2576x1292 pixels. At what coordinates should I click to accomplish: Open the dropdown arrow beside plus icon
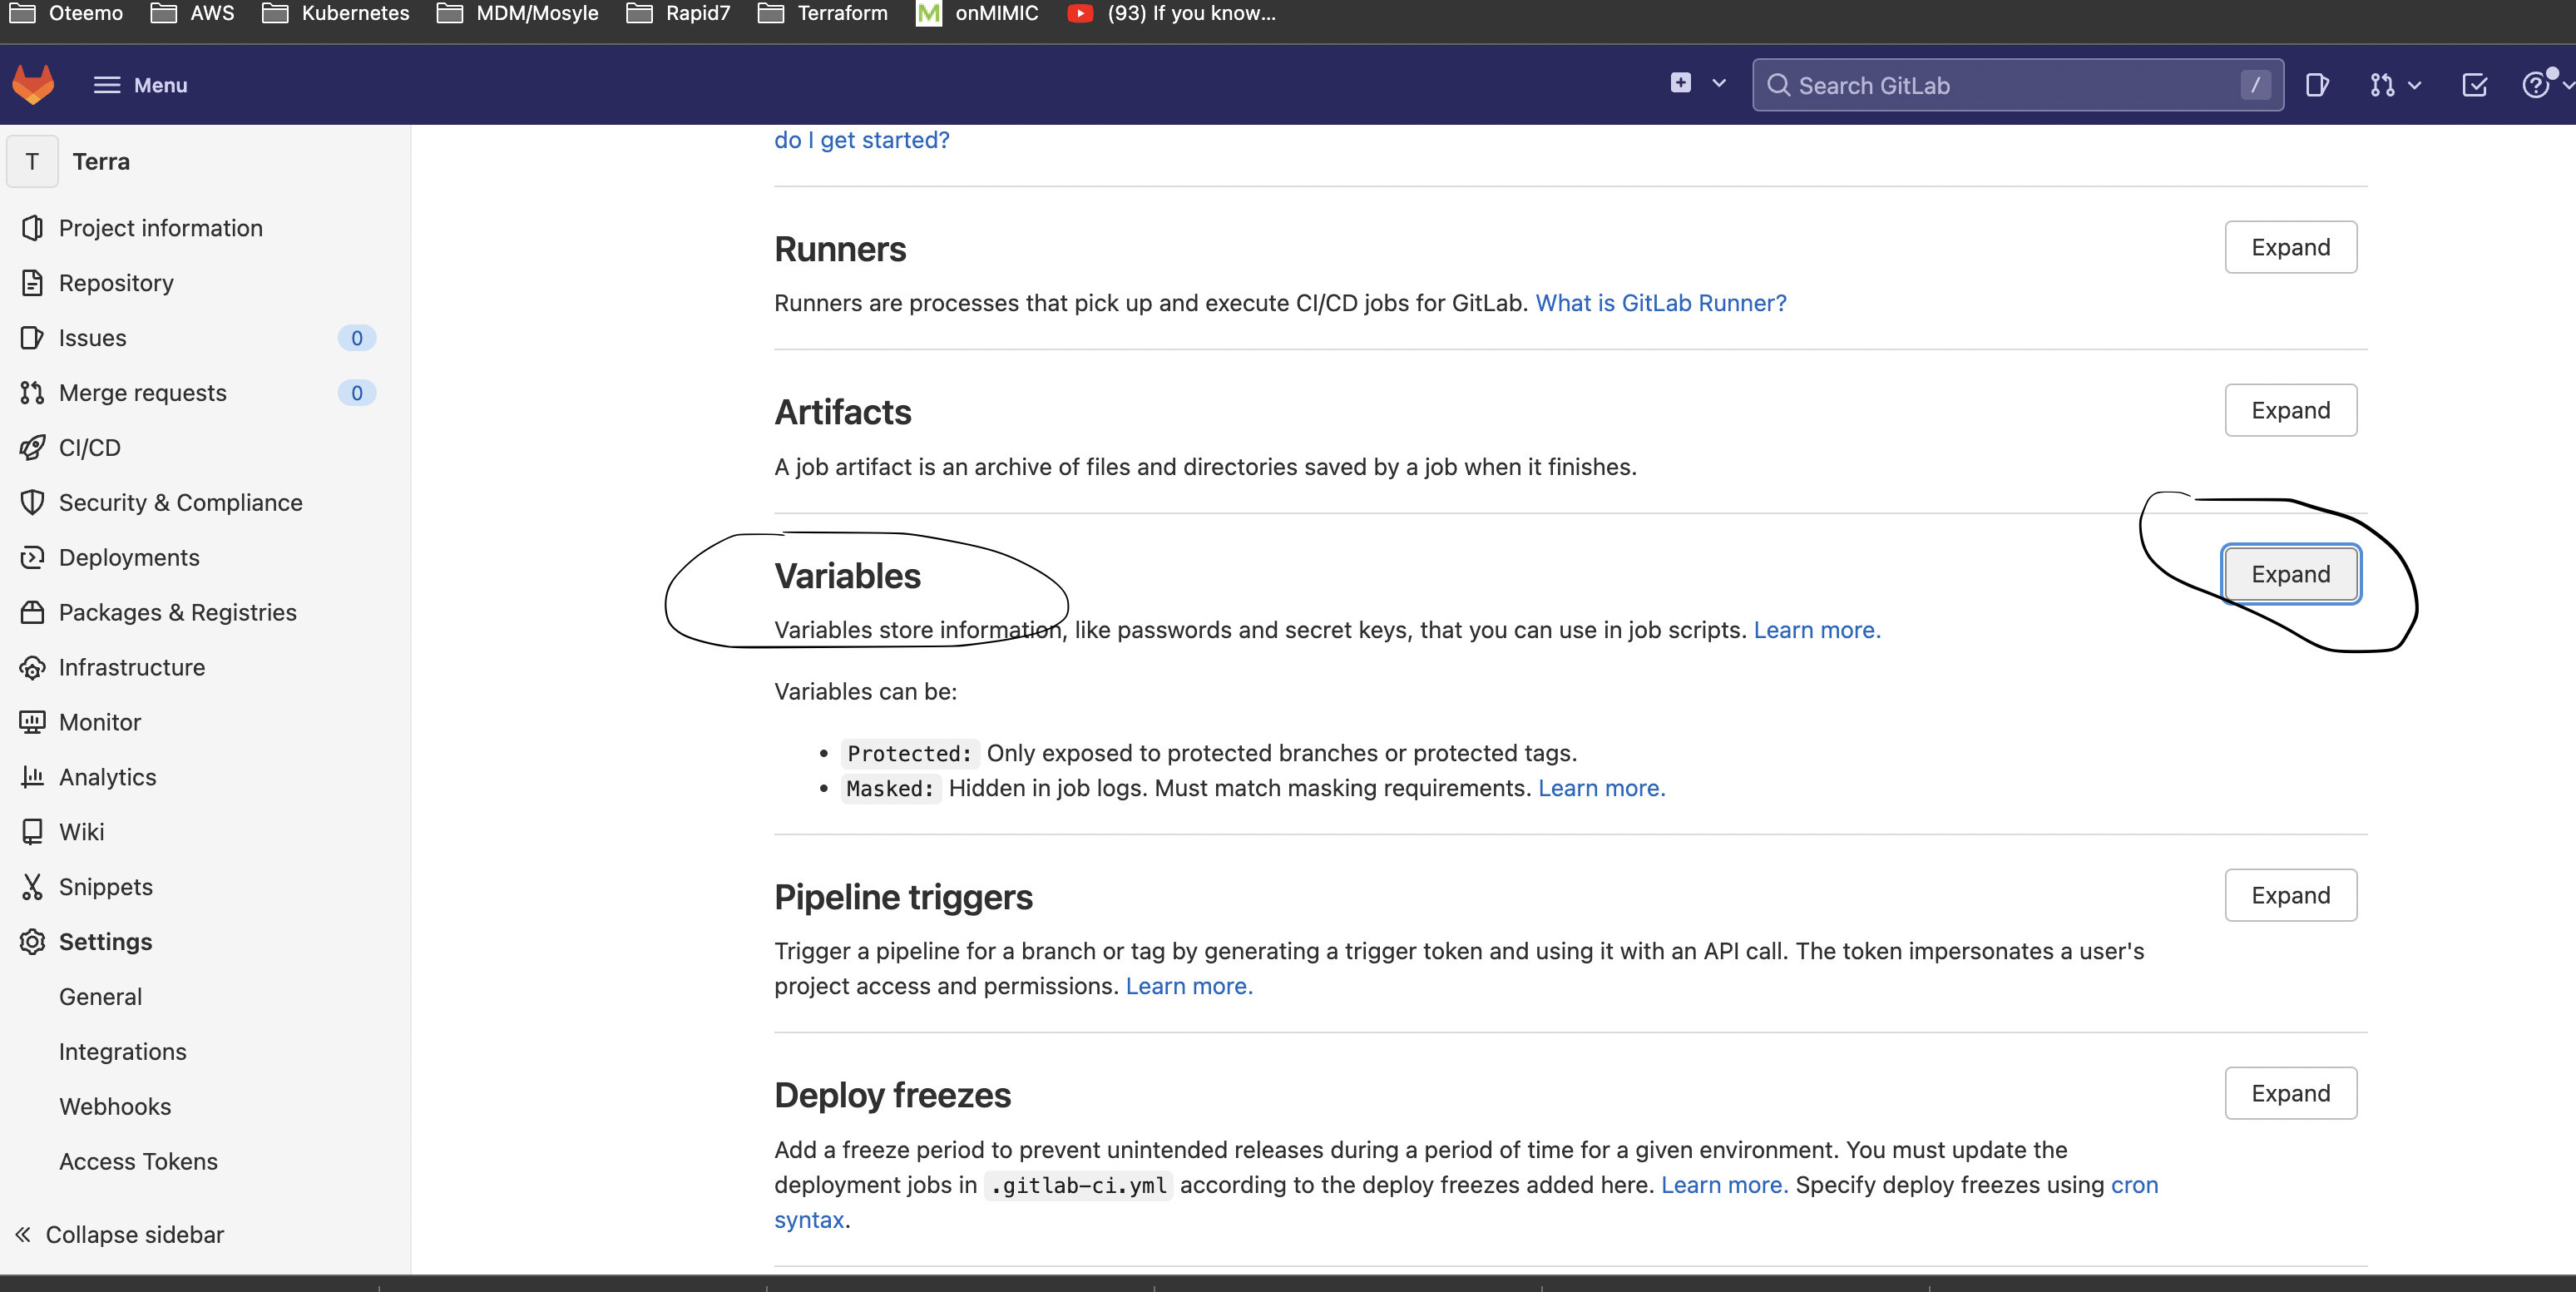[x=1719, y=84]
